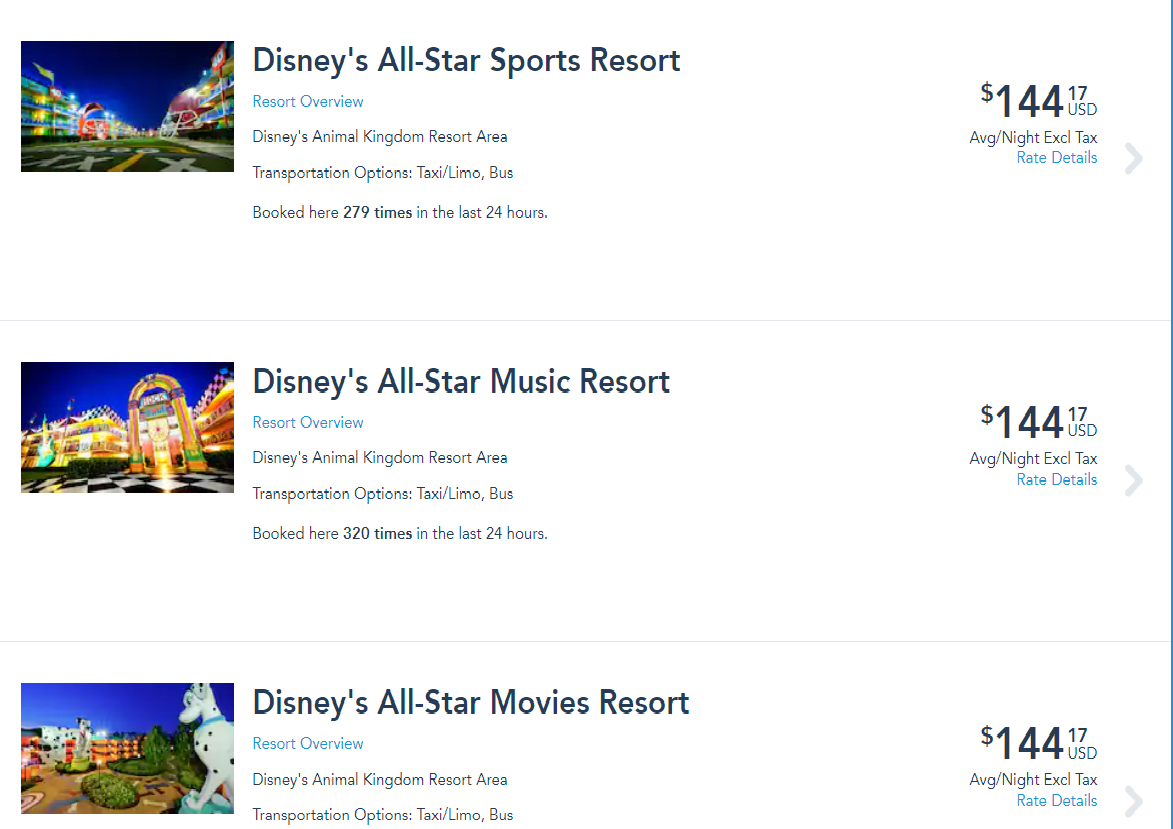Image resolution: width=1173 pixels, height=829 pixels.
Task: Click the $144.17 price for All-Star Sports
Action: 1039,100
